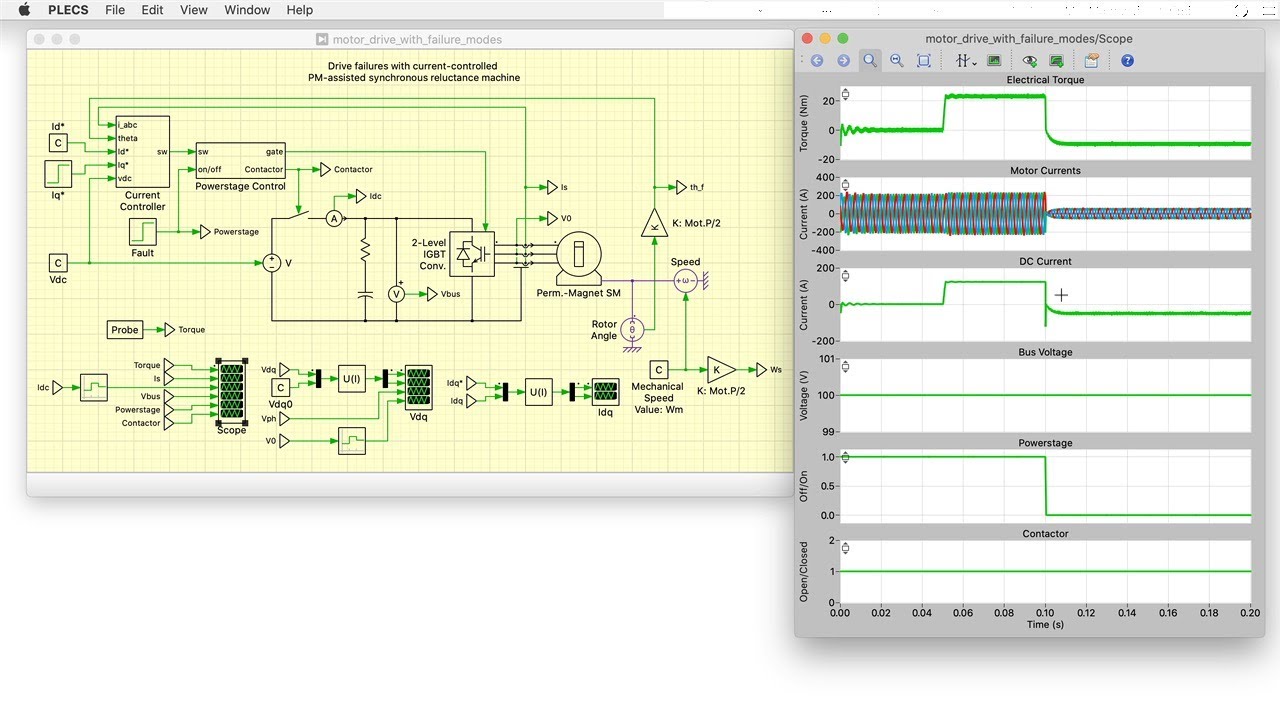This screenshot has height=720, width=1280.
Task: Select the zoom magnifier tool in Scope toolbar
Action: pos(870,61)
